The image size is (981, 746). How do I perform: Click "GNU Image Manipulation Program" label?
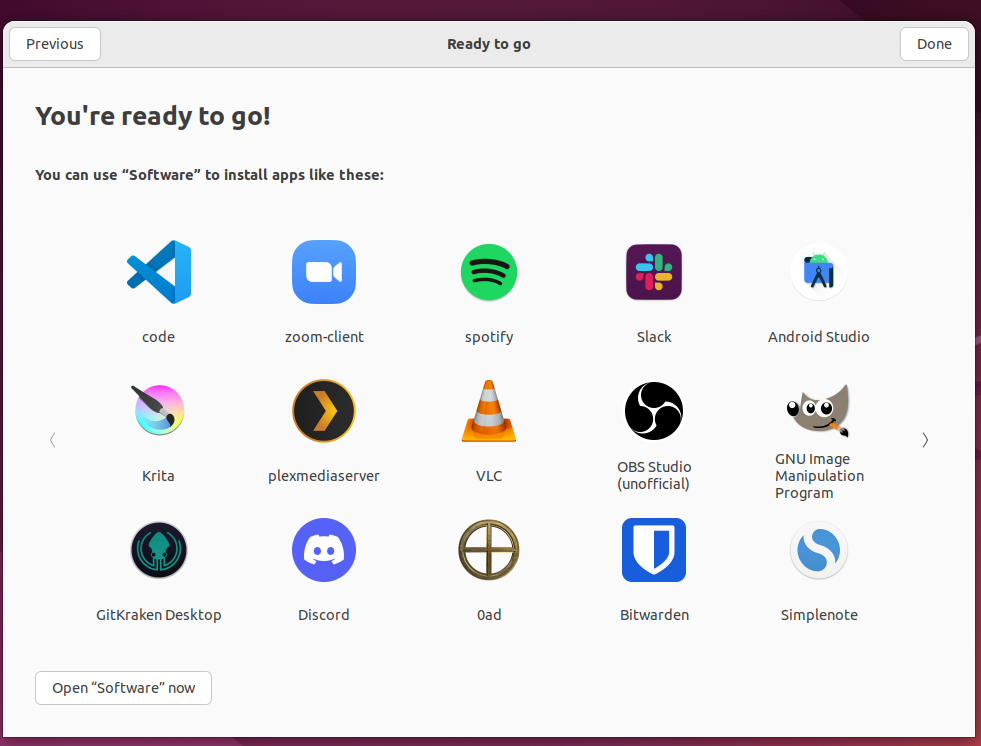(820, 476)
